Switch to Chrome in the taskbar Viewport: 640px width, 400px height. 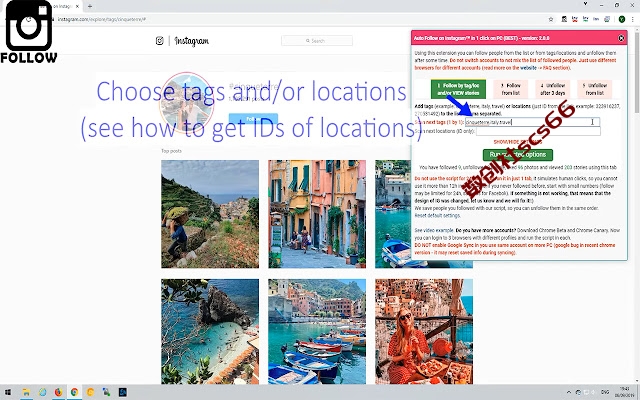[x=74, y=392]
